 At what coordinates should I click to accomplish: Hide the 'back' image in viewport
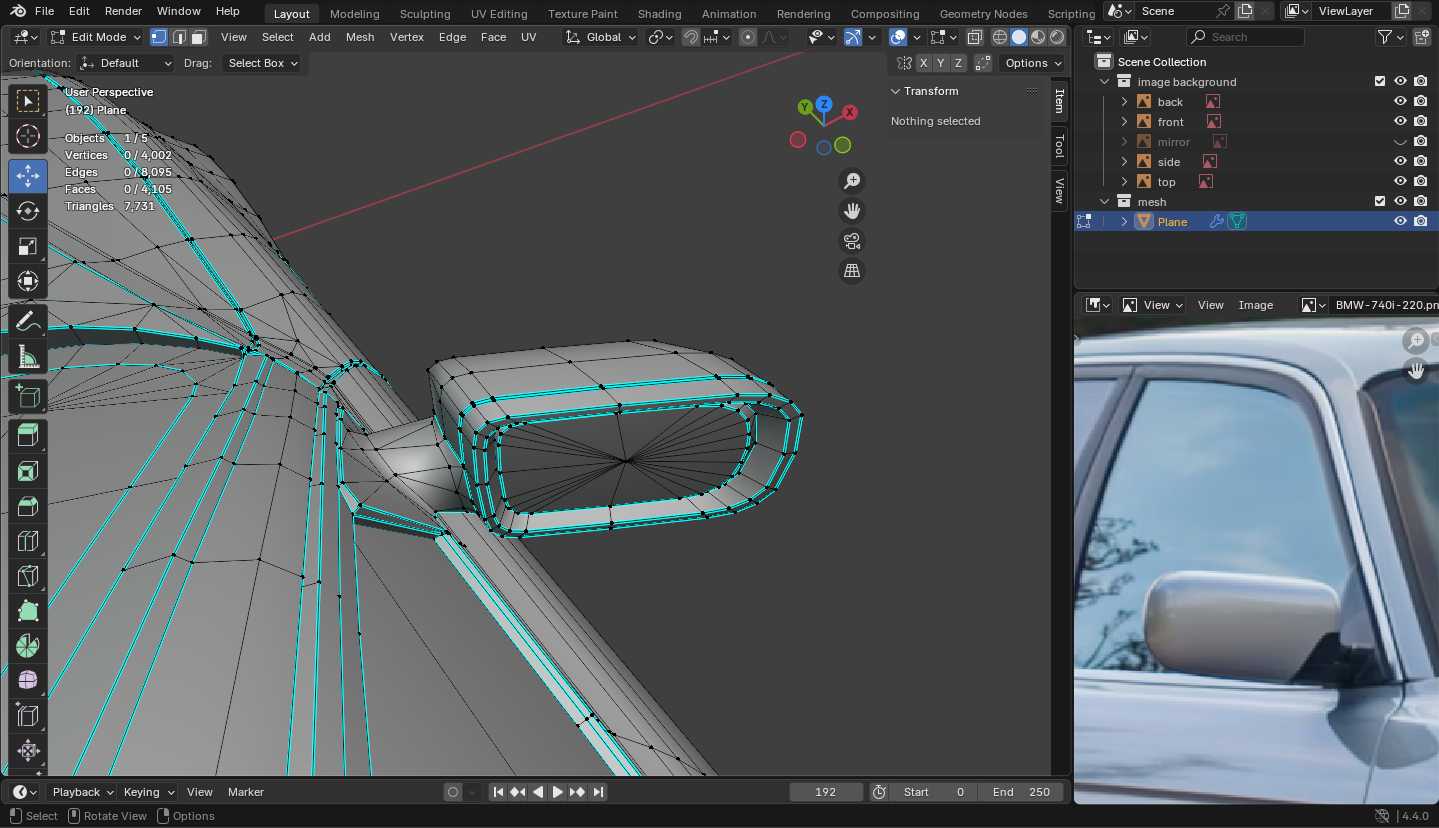[x=1400, y=102]
